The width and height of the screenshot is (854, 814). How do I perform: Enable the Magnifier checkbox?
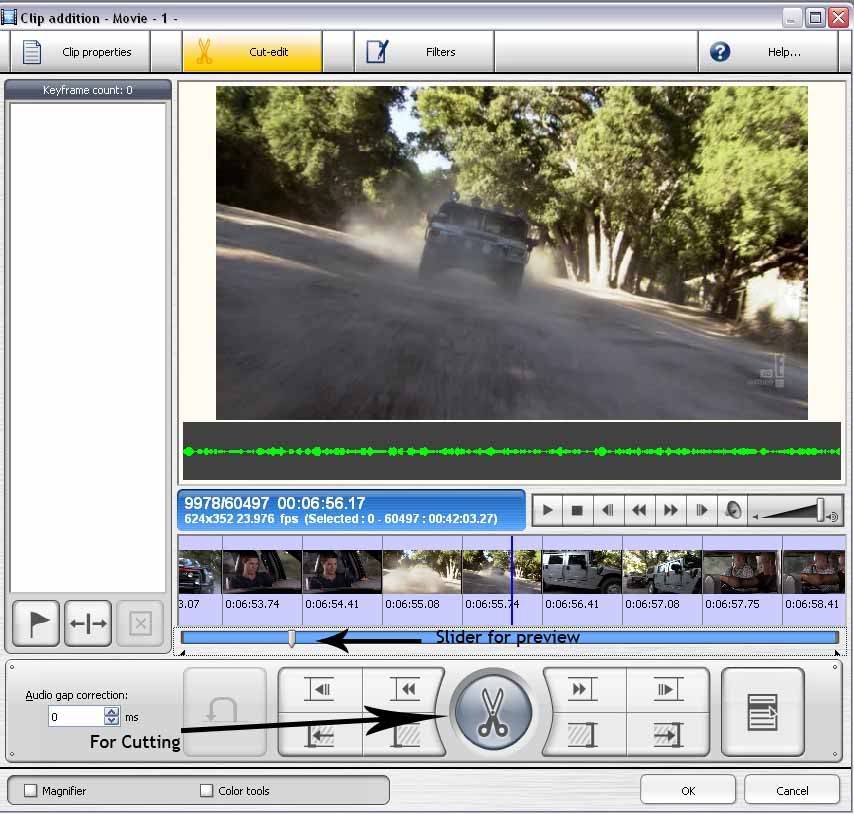coord(30,790)
